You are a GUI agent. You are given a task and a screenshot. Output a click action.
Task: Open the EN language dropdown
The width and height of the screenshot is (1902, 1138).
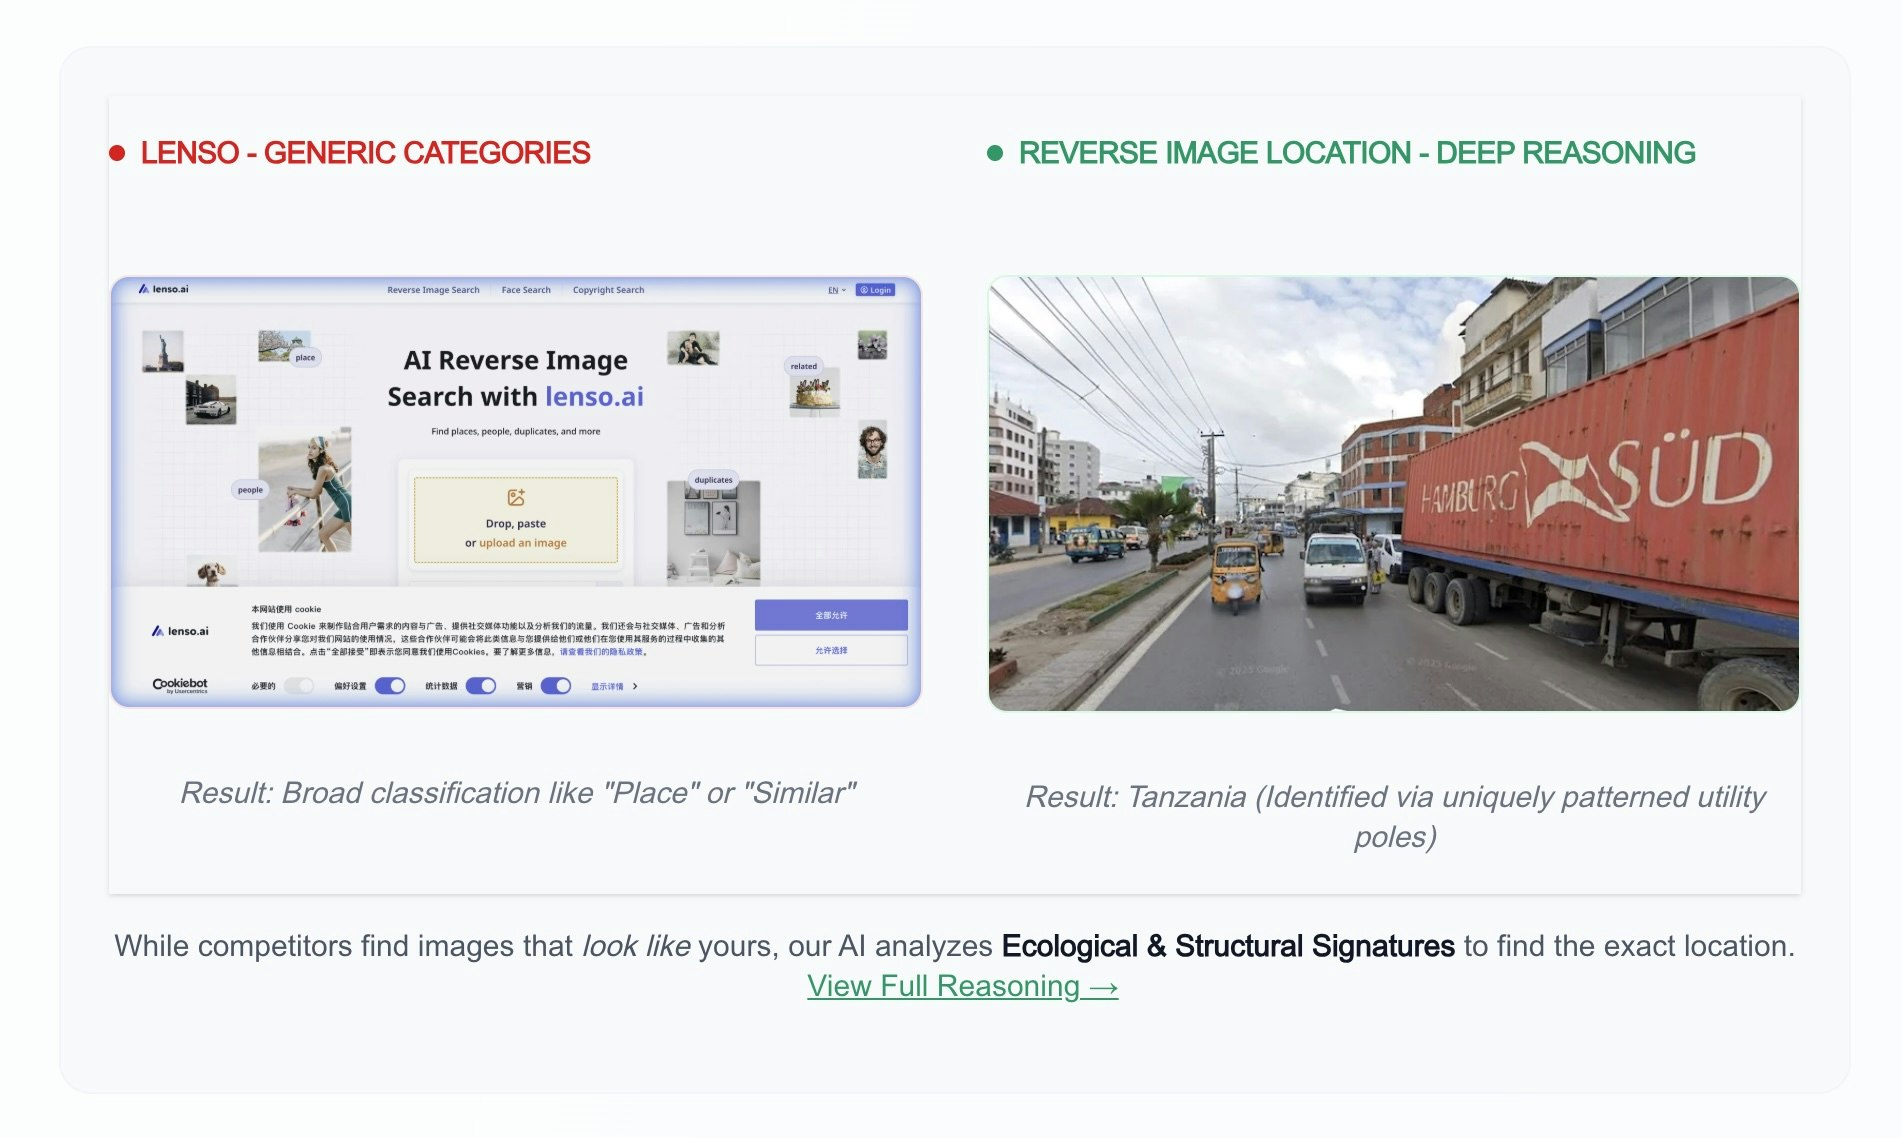coord(834,290)
